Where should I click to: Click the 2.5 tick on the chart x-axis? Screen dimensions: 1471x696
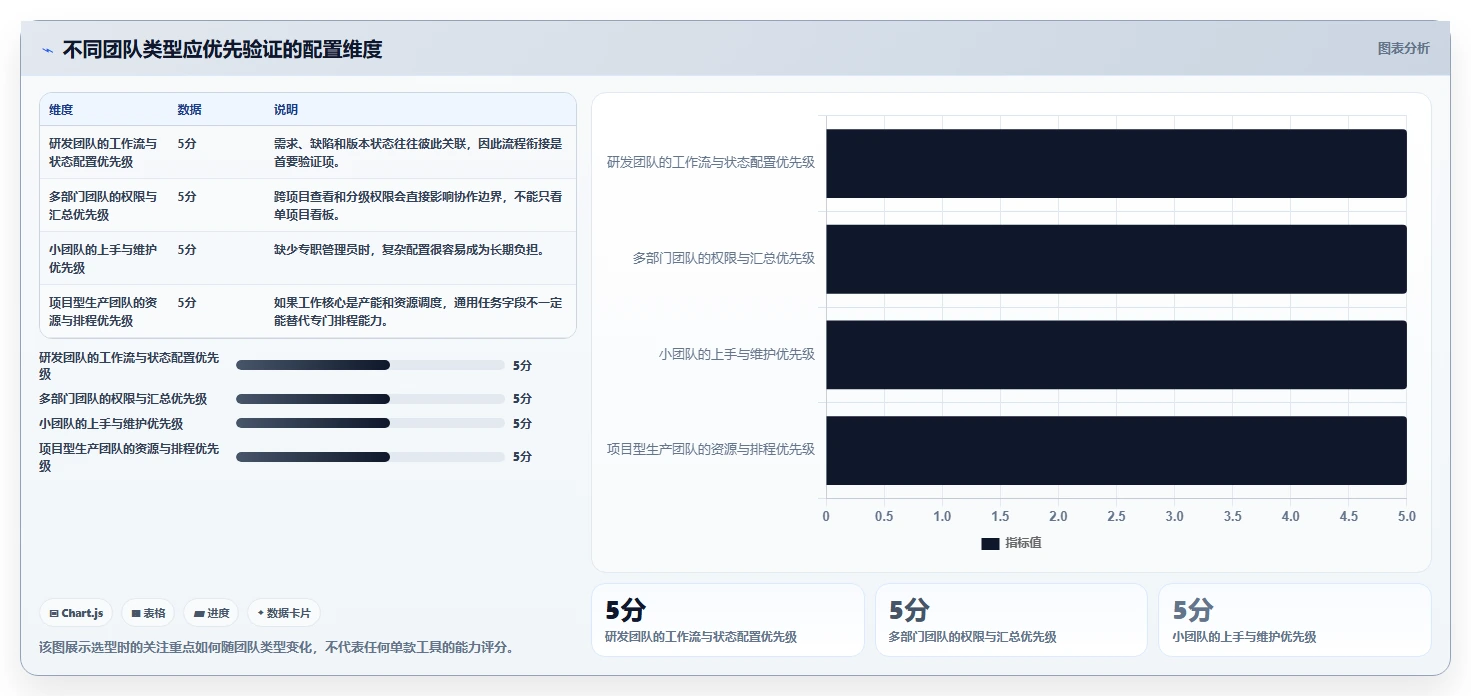click(x=1116, y=517)
